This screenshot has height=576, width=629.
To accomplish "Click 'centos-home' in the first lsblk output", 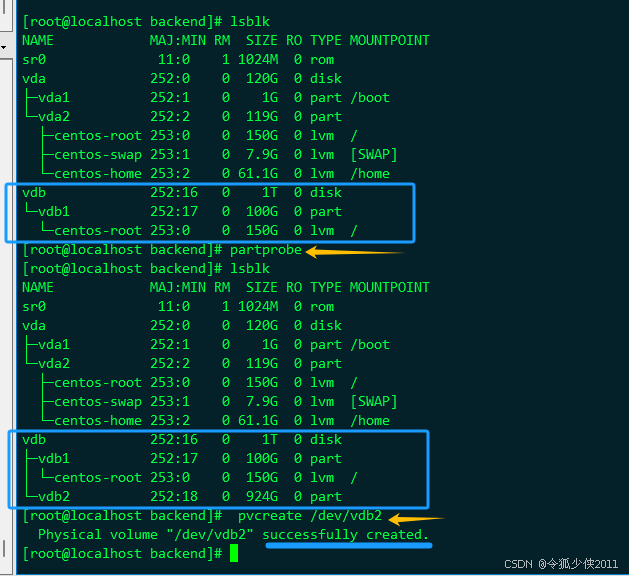I will pos(97,174).
